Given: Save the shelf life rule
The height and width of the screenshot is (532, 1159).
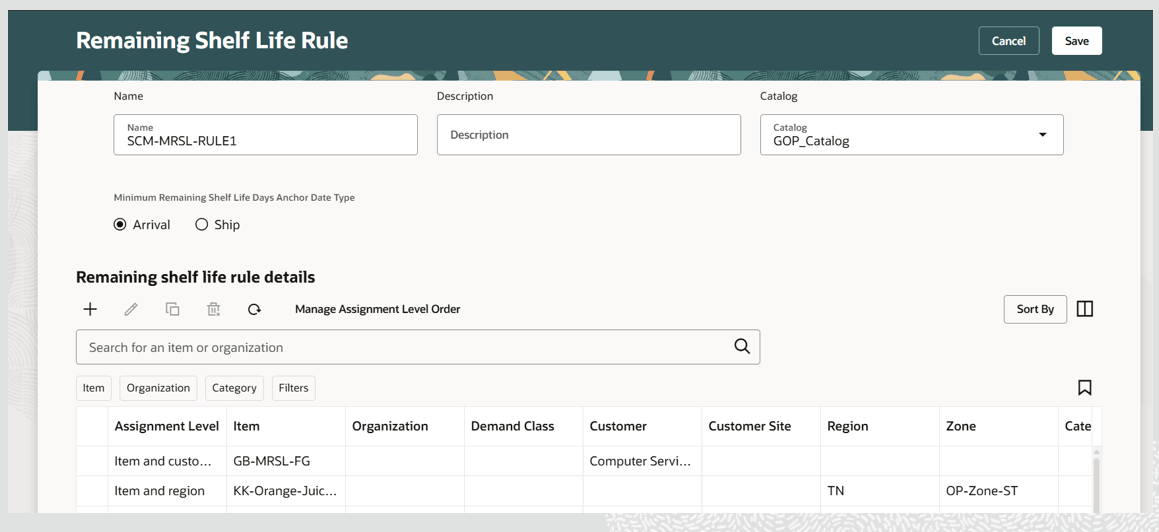Looking at the screenshot, I should 1076,41.
